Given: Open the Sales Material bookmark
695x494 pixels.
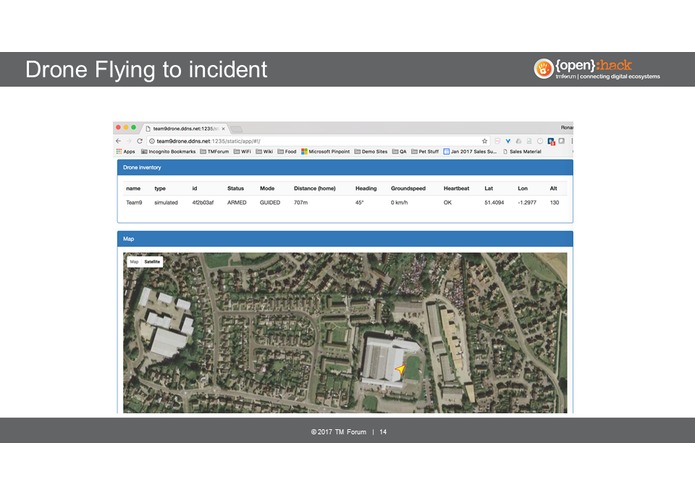Looking at the screenshot, I should (522, 152).
